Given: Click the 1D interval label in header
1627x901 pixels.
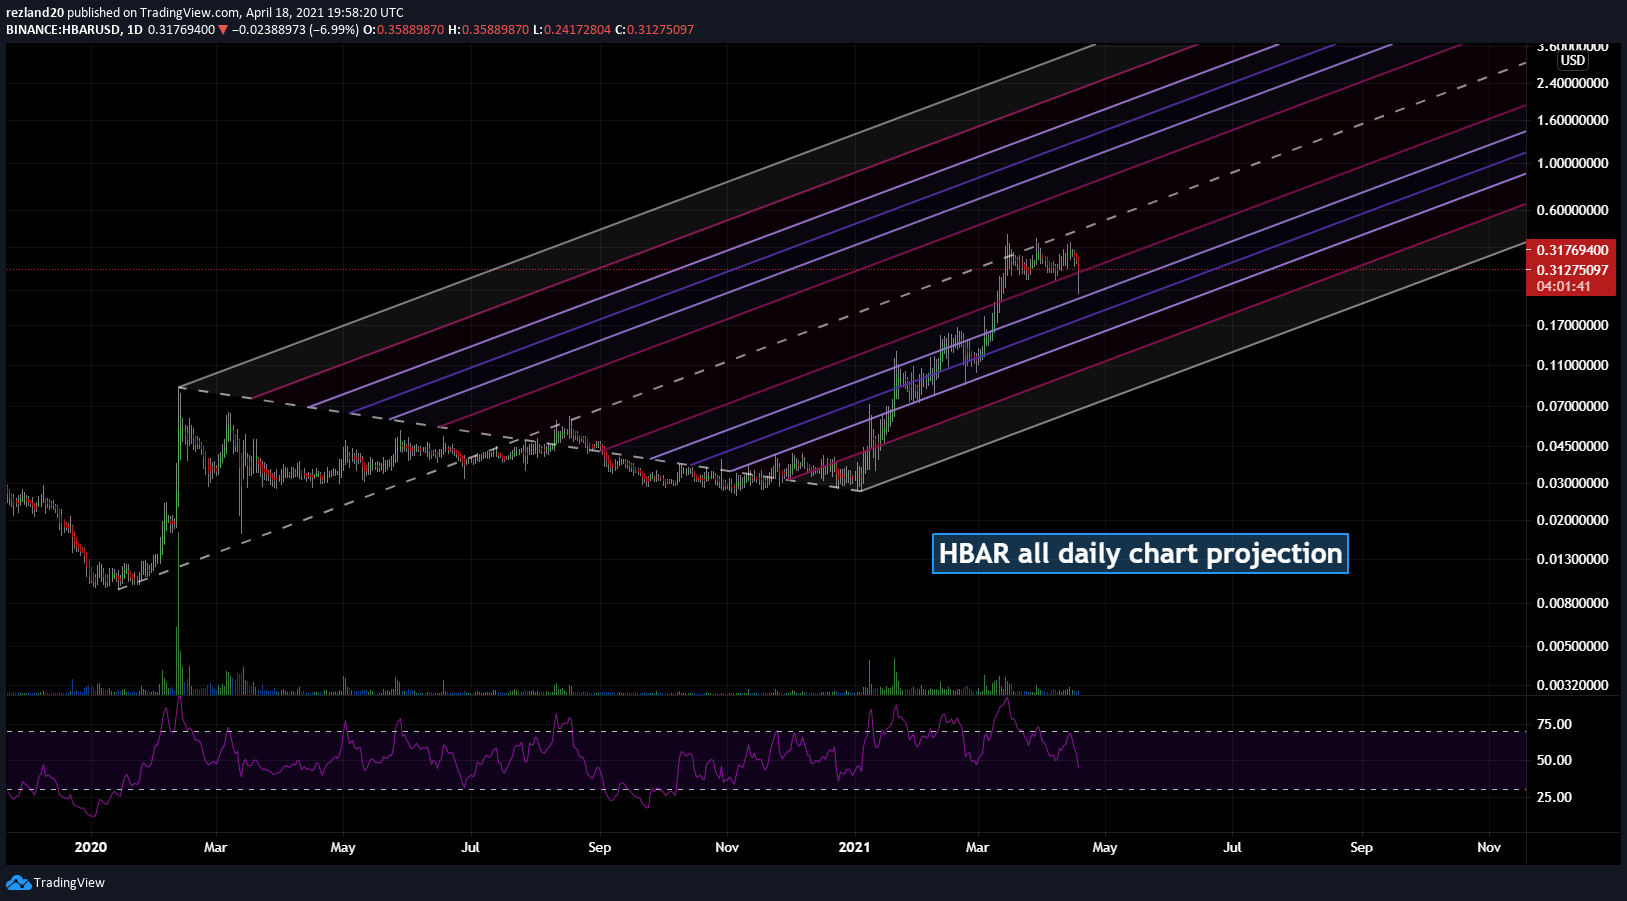Looking at the screenshot, I should [135, 30].
